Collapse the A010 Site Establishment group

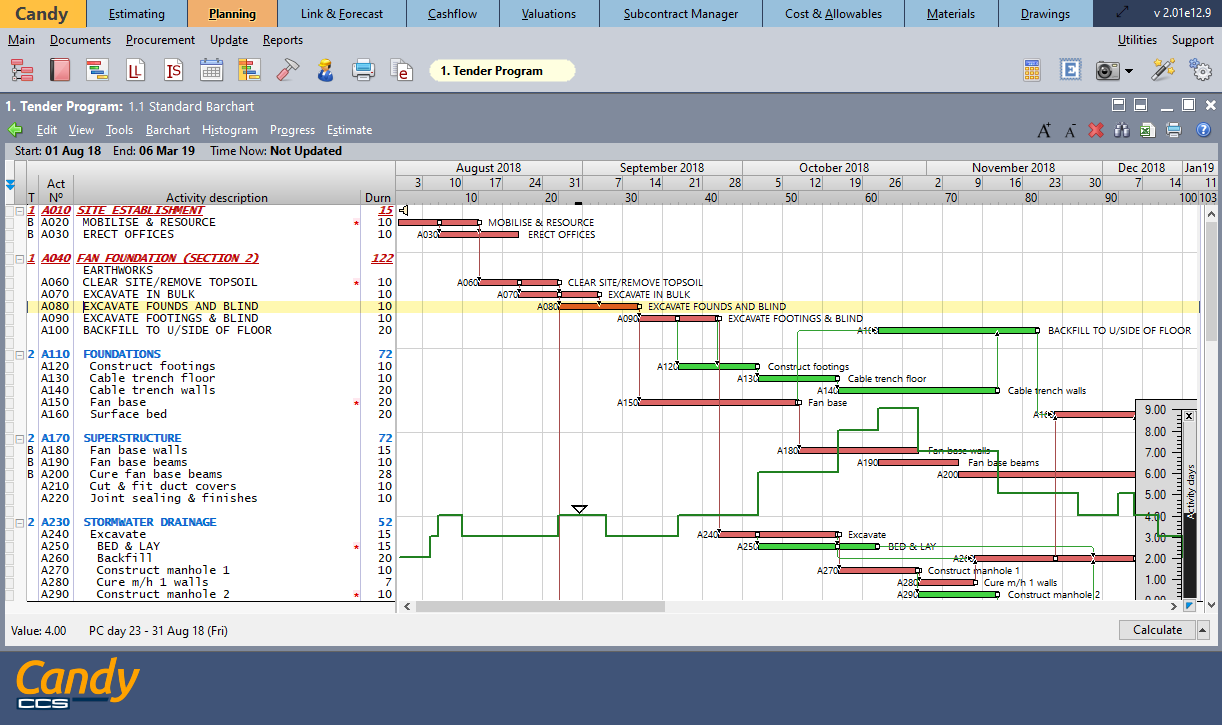coord(20,210)
